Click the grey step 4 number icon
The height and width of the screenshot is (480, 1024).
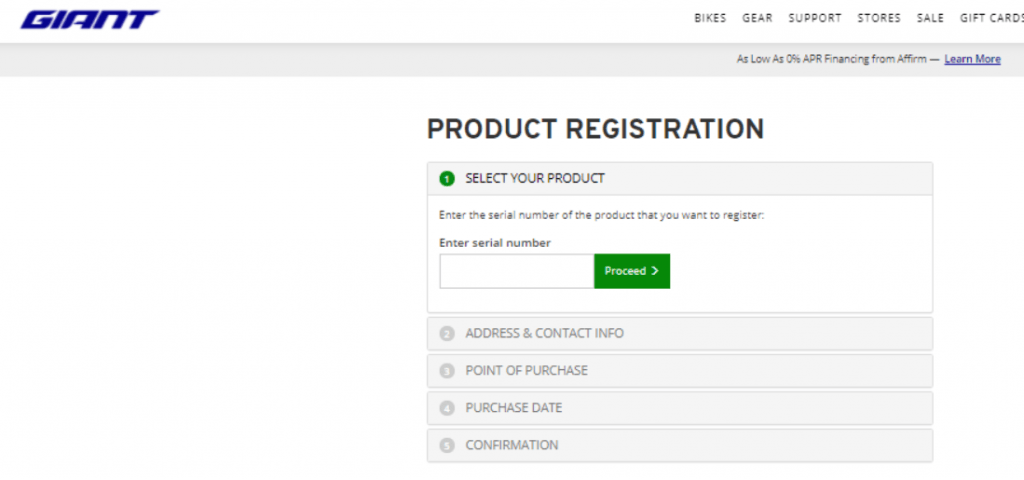tap(447, 408)
